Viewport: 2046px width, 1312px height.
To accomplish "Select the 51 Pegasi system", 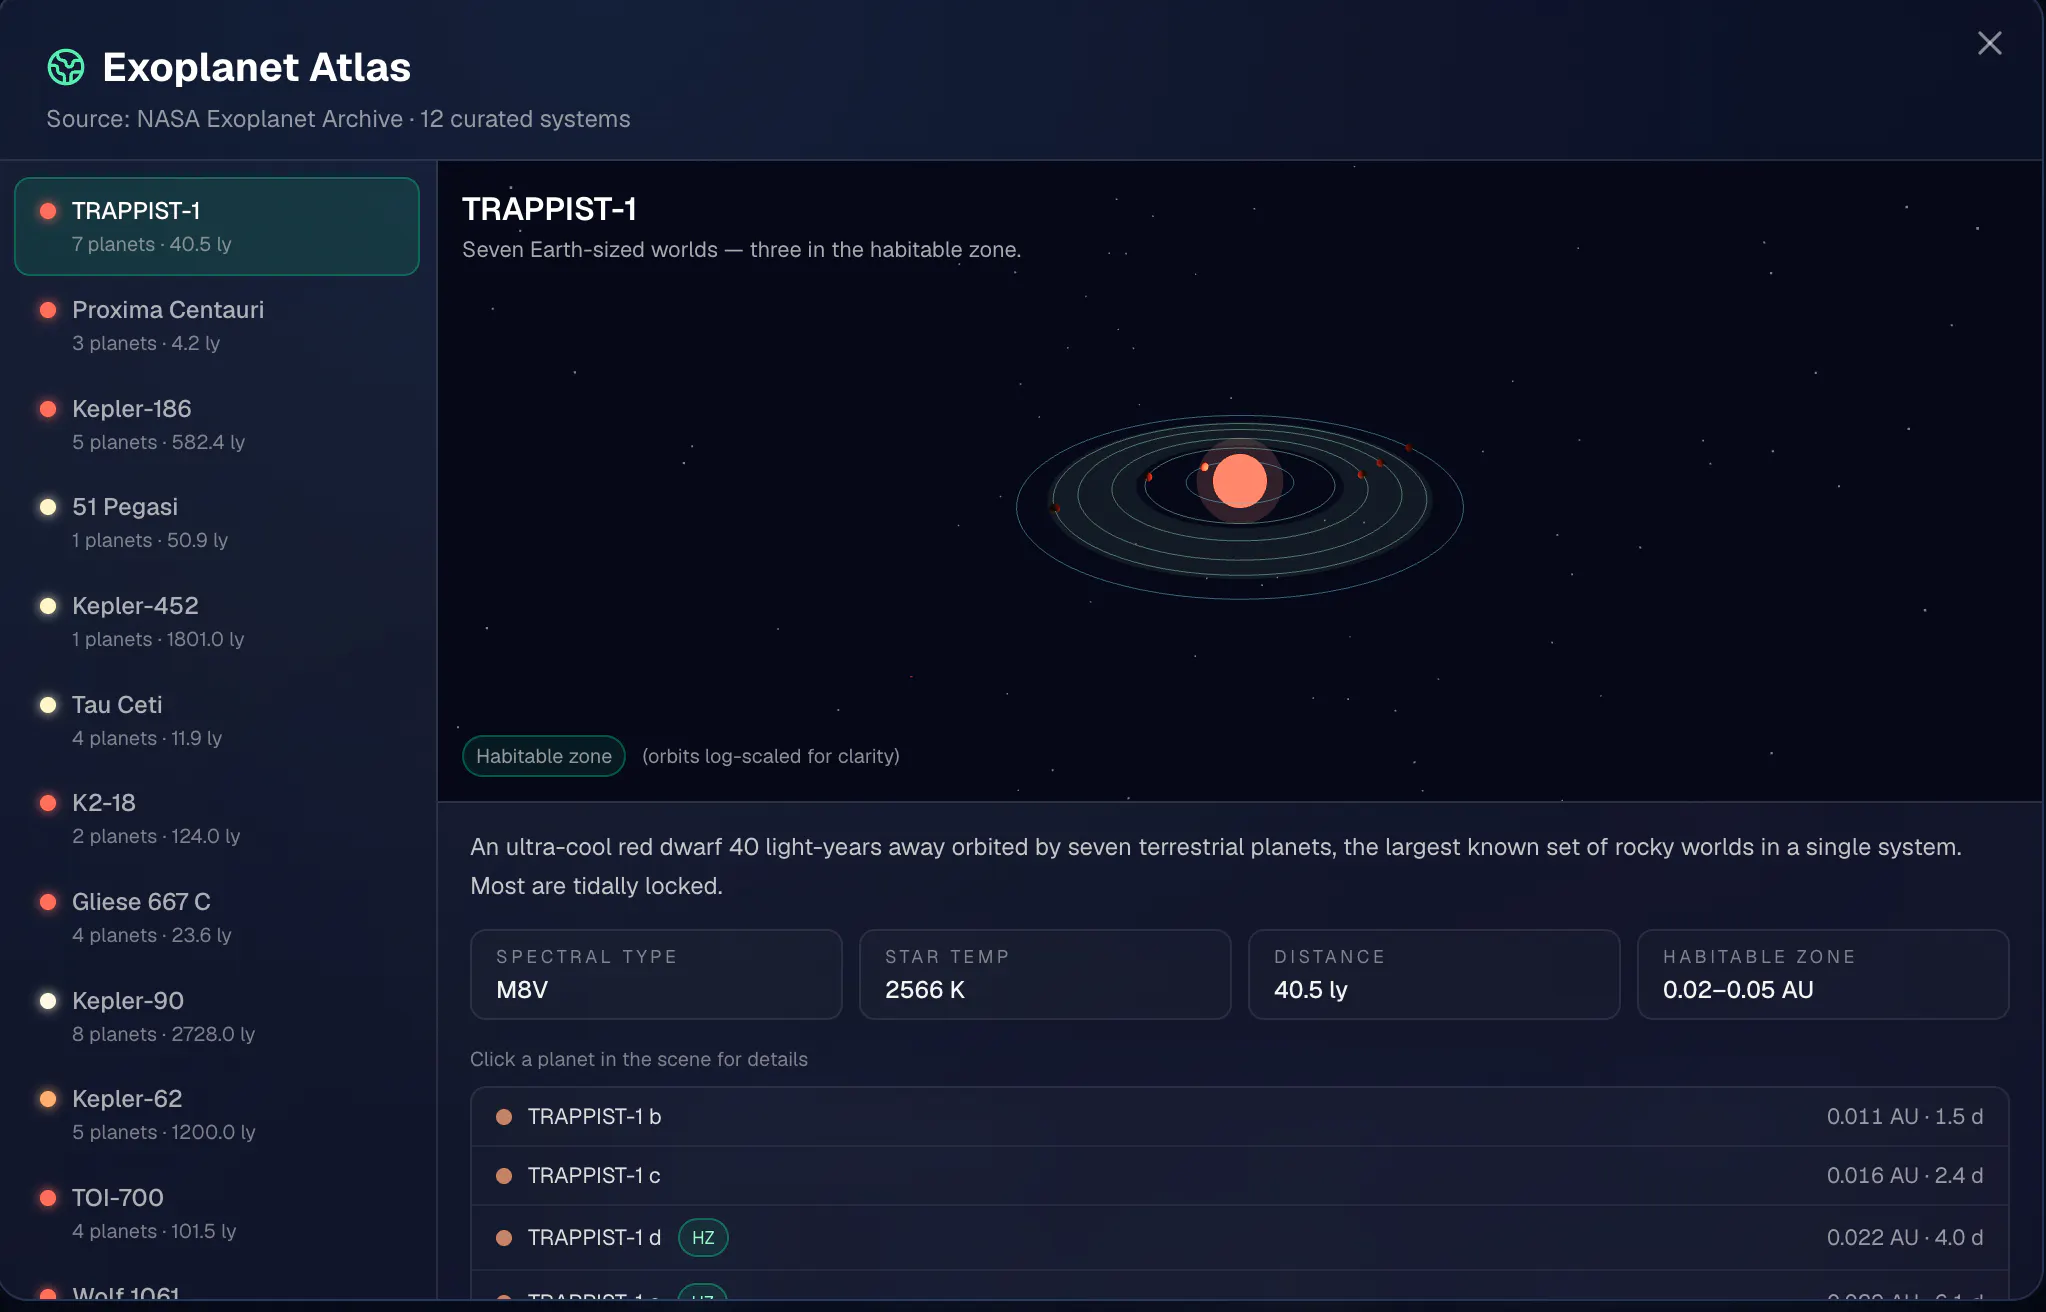I will click(216, 522).
